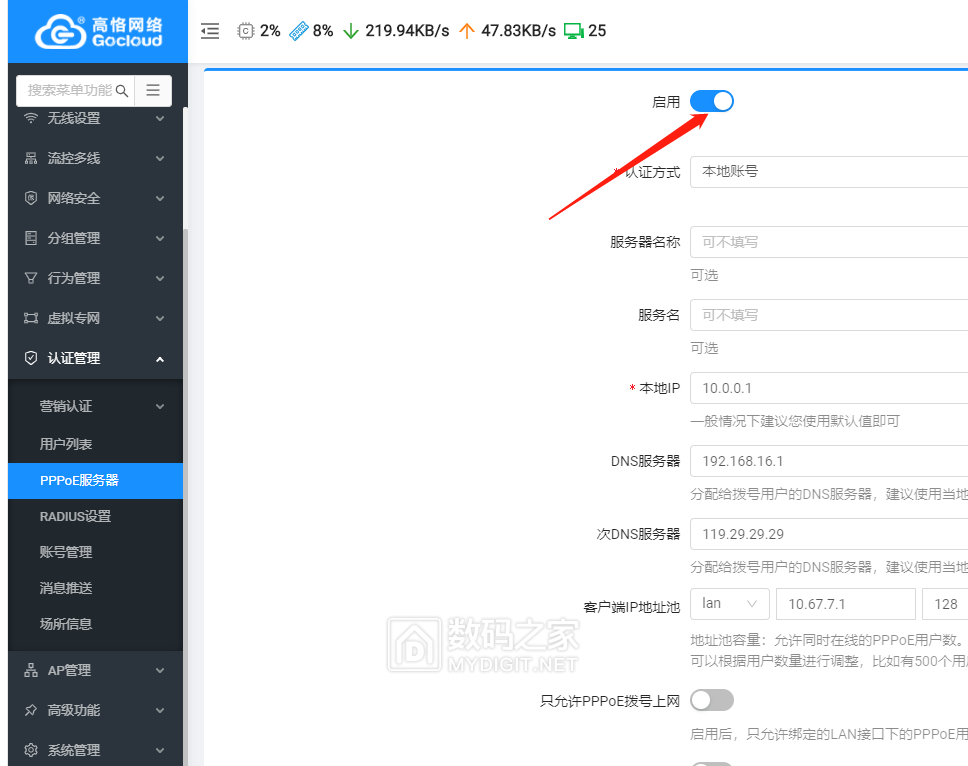Open RADIUS设置 page
The width and height of the screenshot is (968, 766).
coord(96,516)
